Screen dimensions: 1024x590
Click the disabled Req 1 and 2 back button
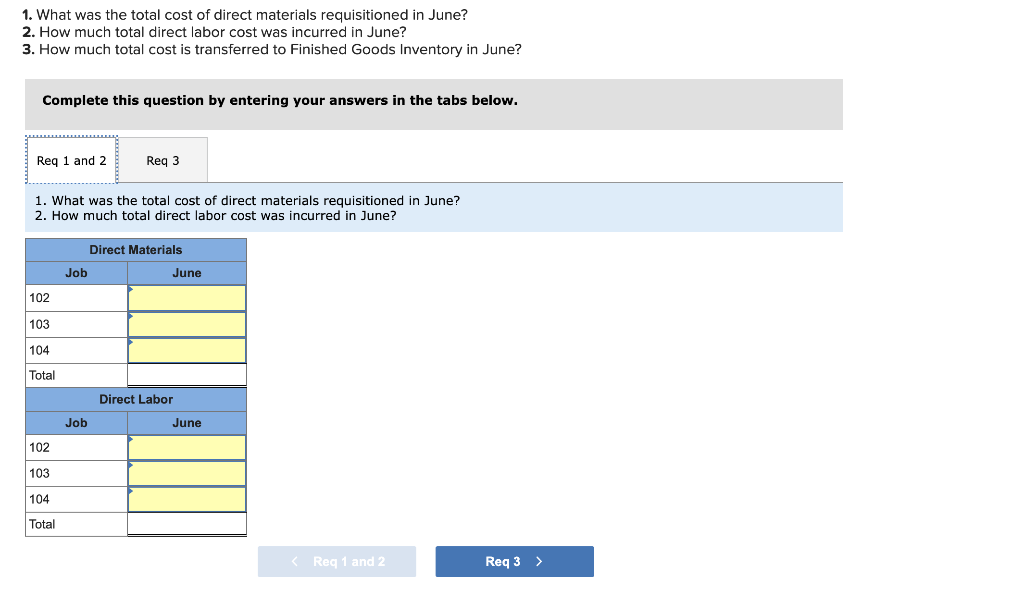point(337,561)
